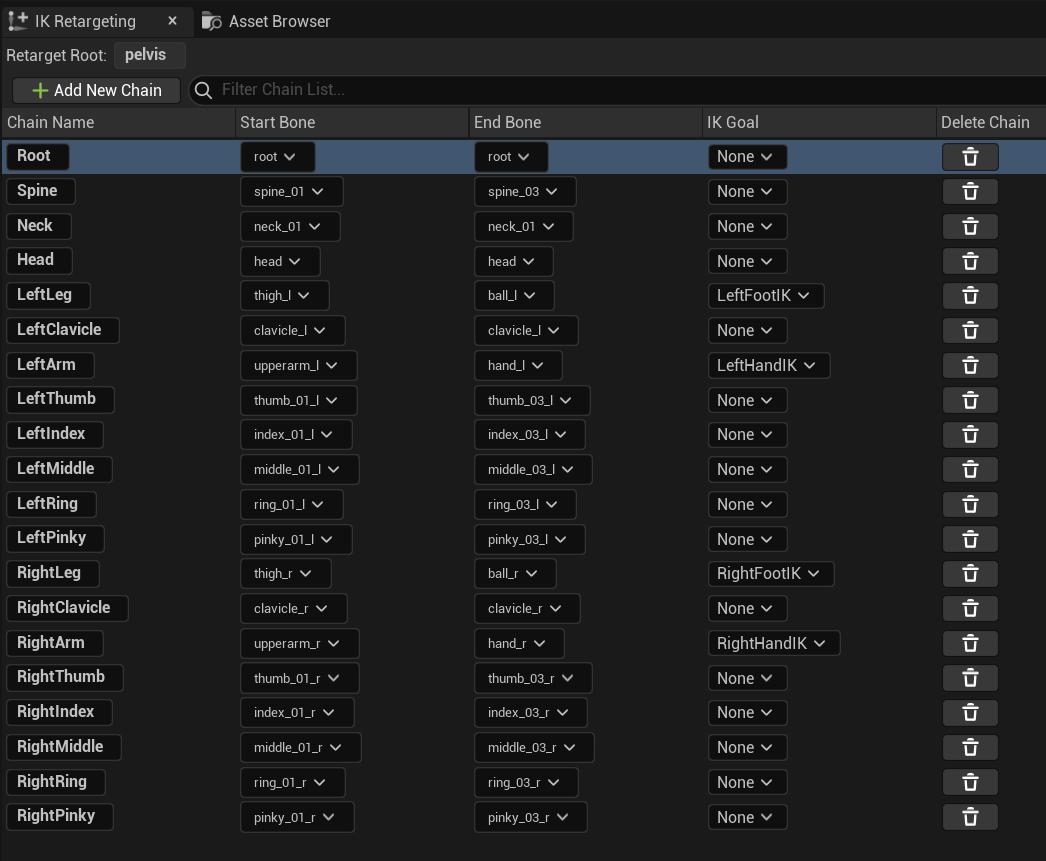This screenshot has width=1046, height=861.
Task: Open LeftArm IK goal dropdown LeftHandIK
Action: pos(768,365)
